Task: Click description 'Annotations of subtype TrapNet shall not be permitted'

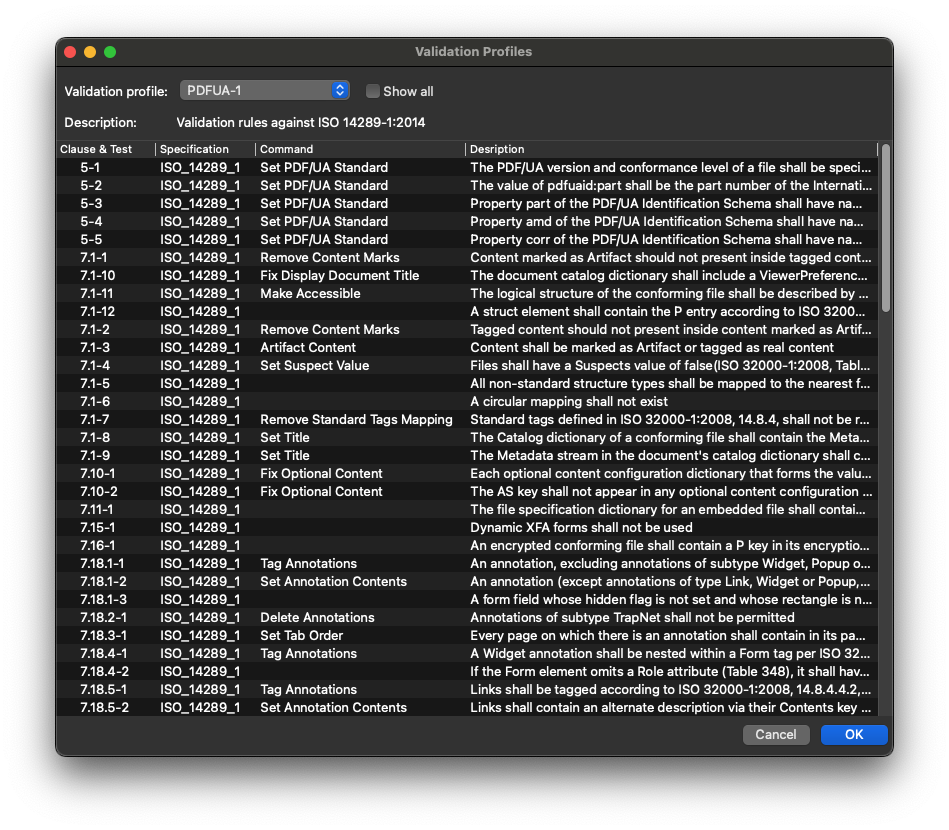Action: [632, 618]
